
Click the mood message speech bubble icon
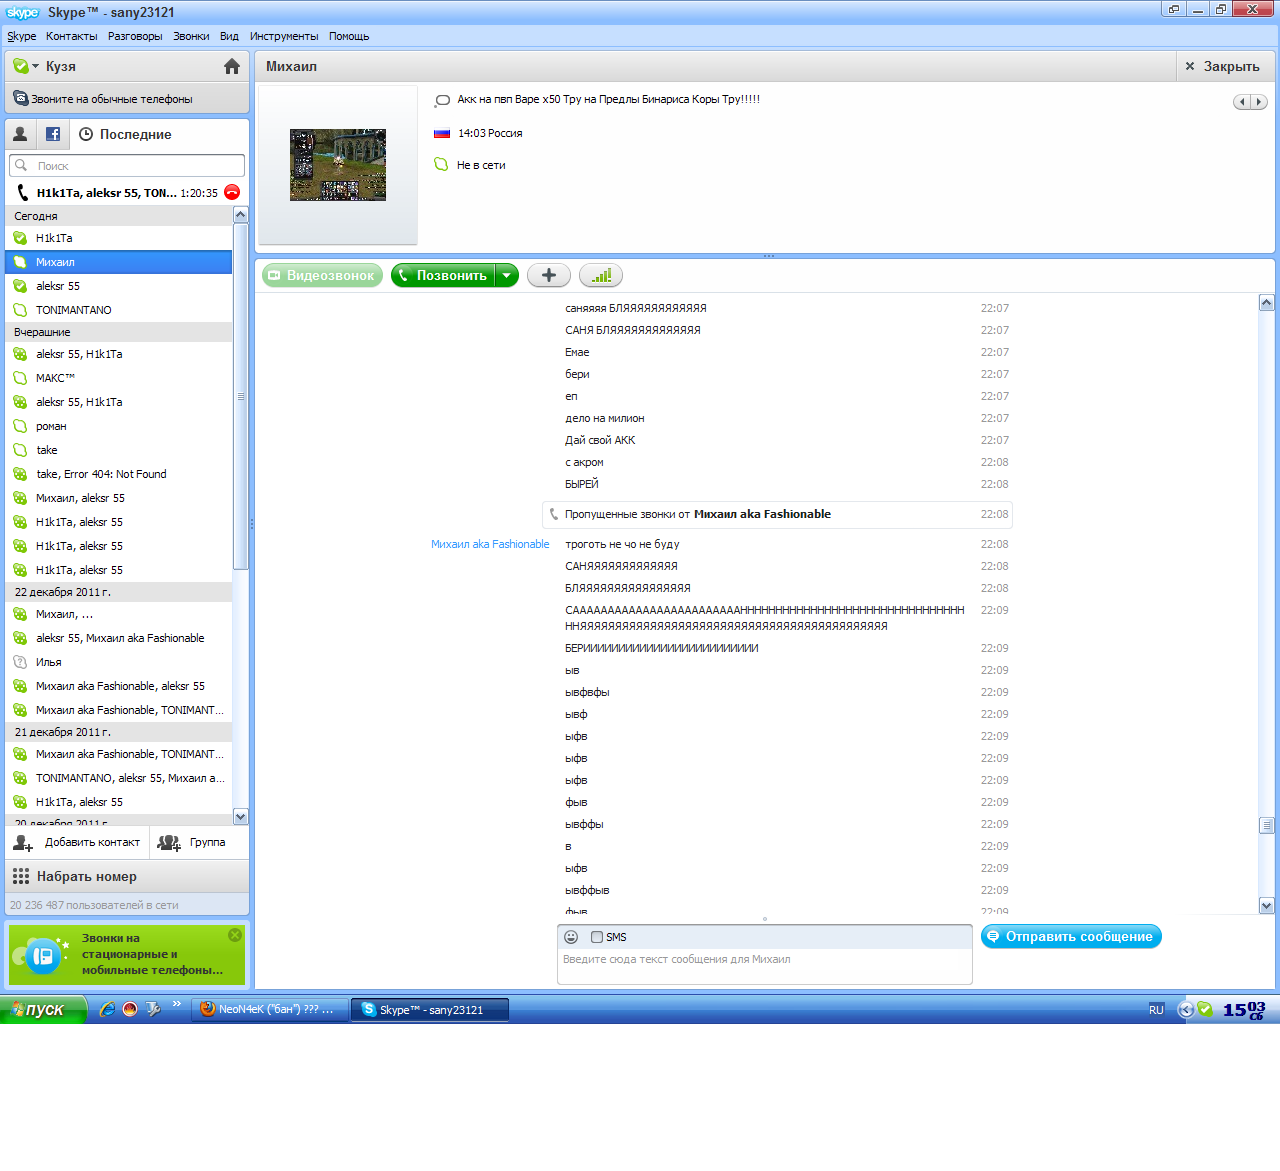point(442,100)
